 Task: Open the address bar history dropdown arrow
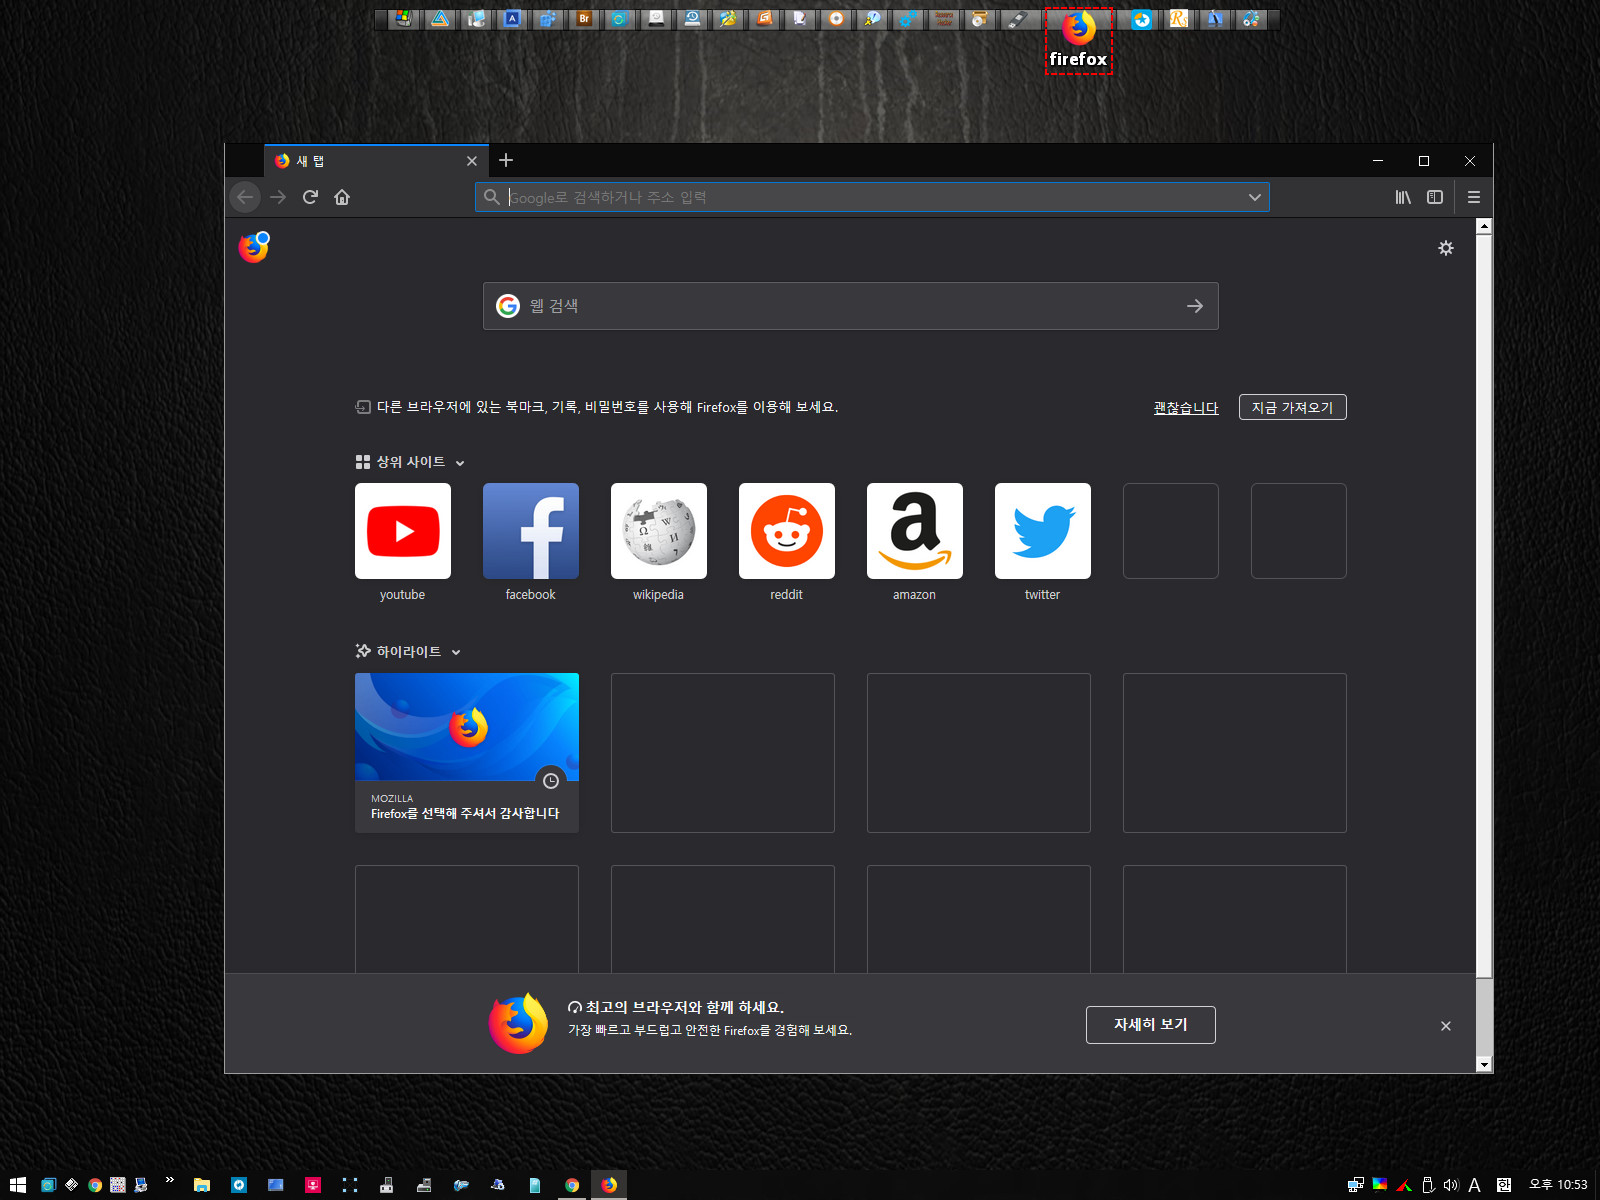pos(1255,197)
